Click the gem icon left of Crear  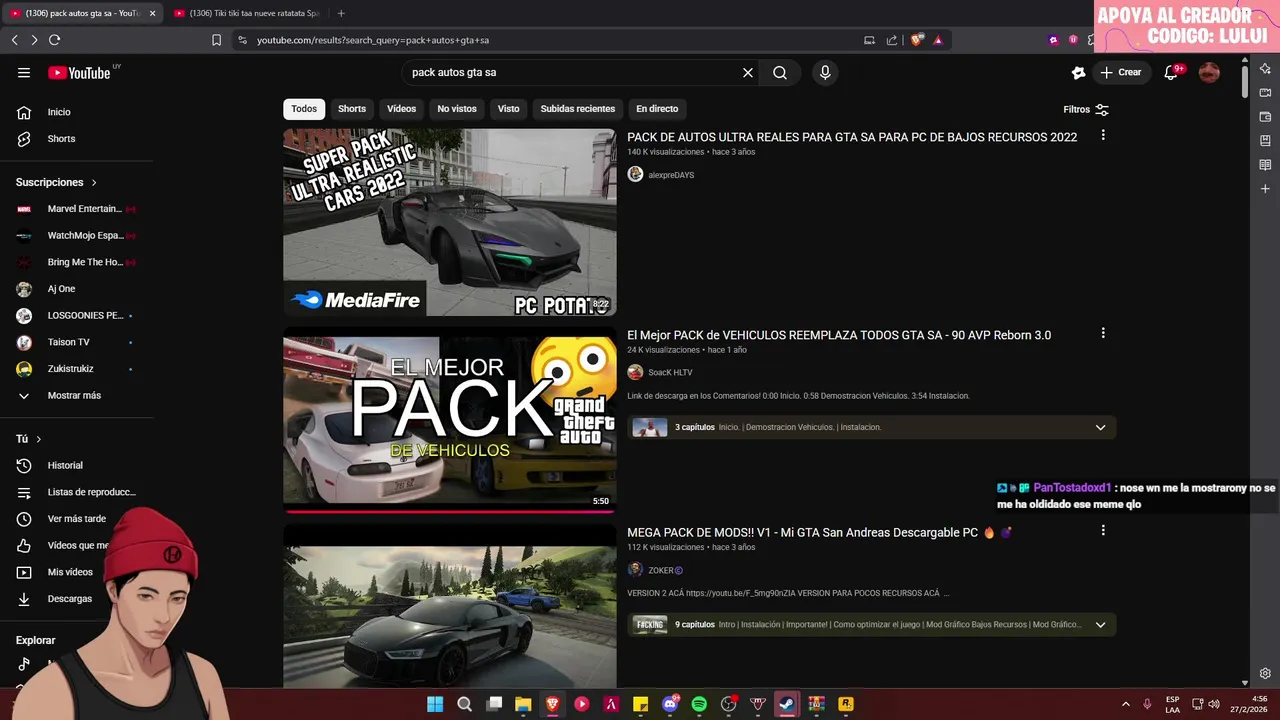[x=1078, y=72]
